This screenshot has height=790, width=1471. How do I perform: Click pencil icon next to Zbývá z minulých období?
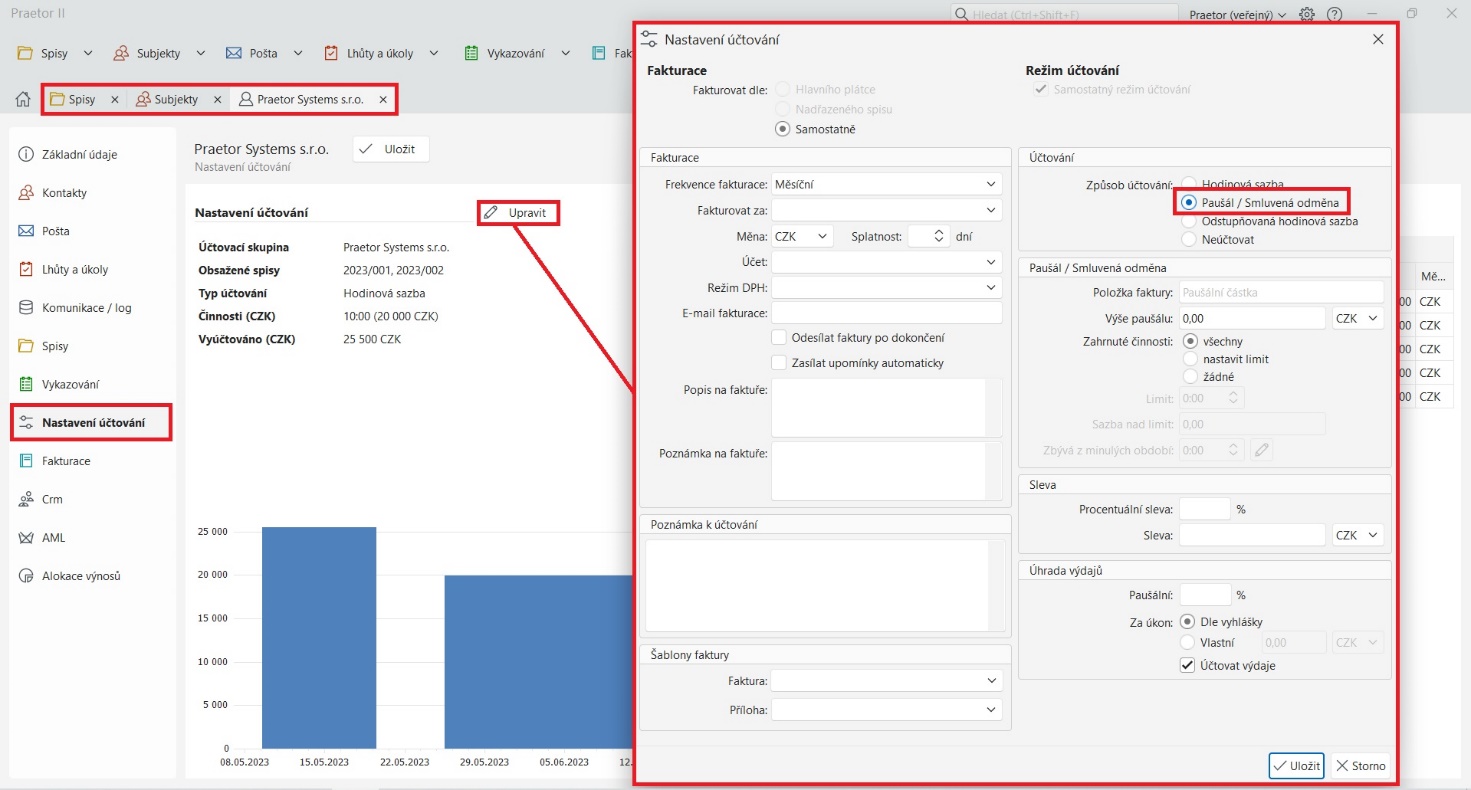tap(1262, 450)
